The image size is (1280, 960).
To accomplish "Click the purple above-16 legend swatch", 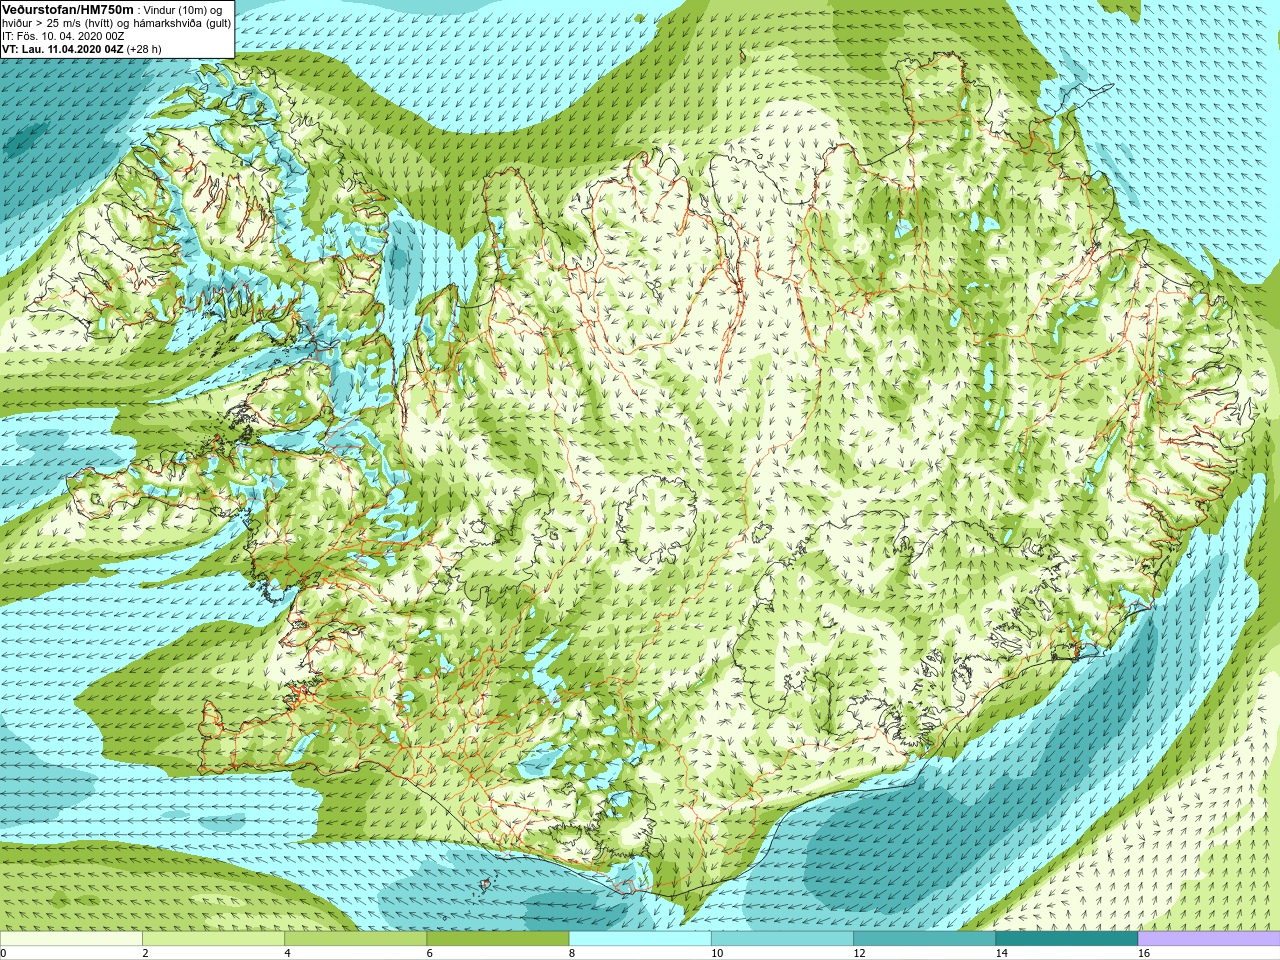I will pos(1209,939).
